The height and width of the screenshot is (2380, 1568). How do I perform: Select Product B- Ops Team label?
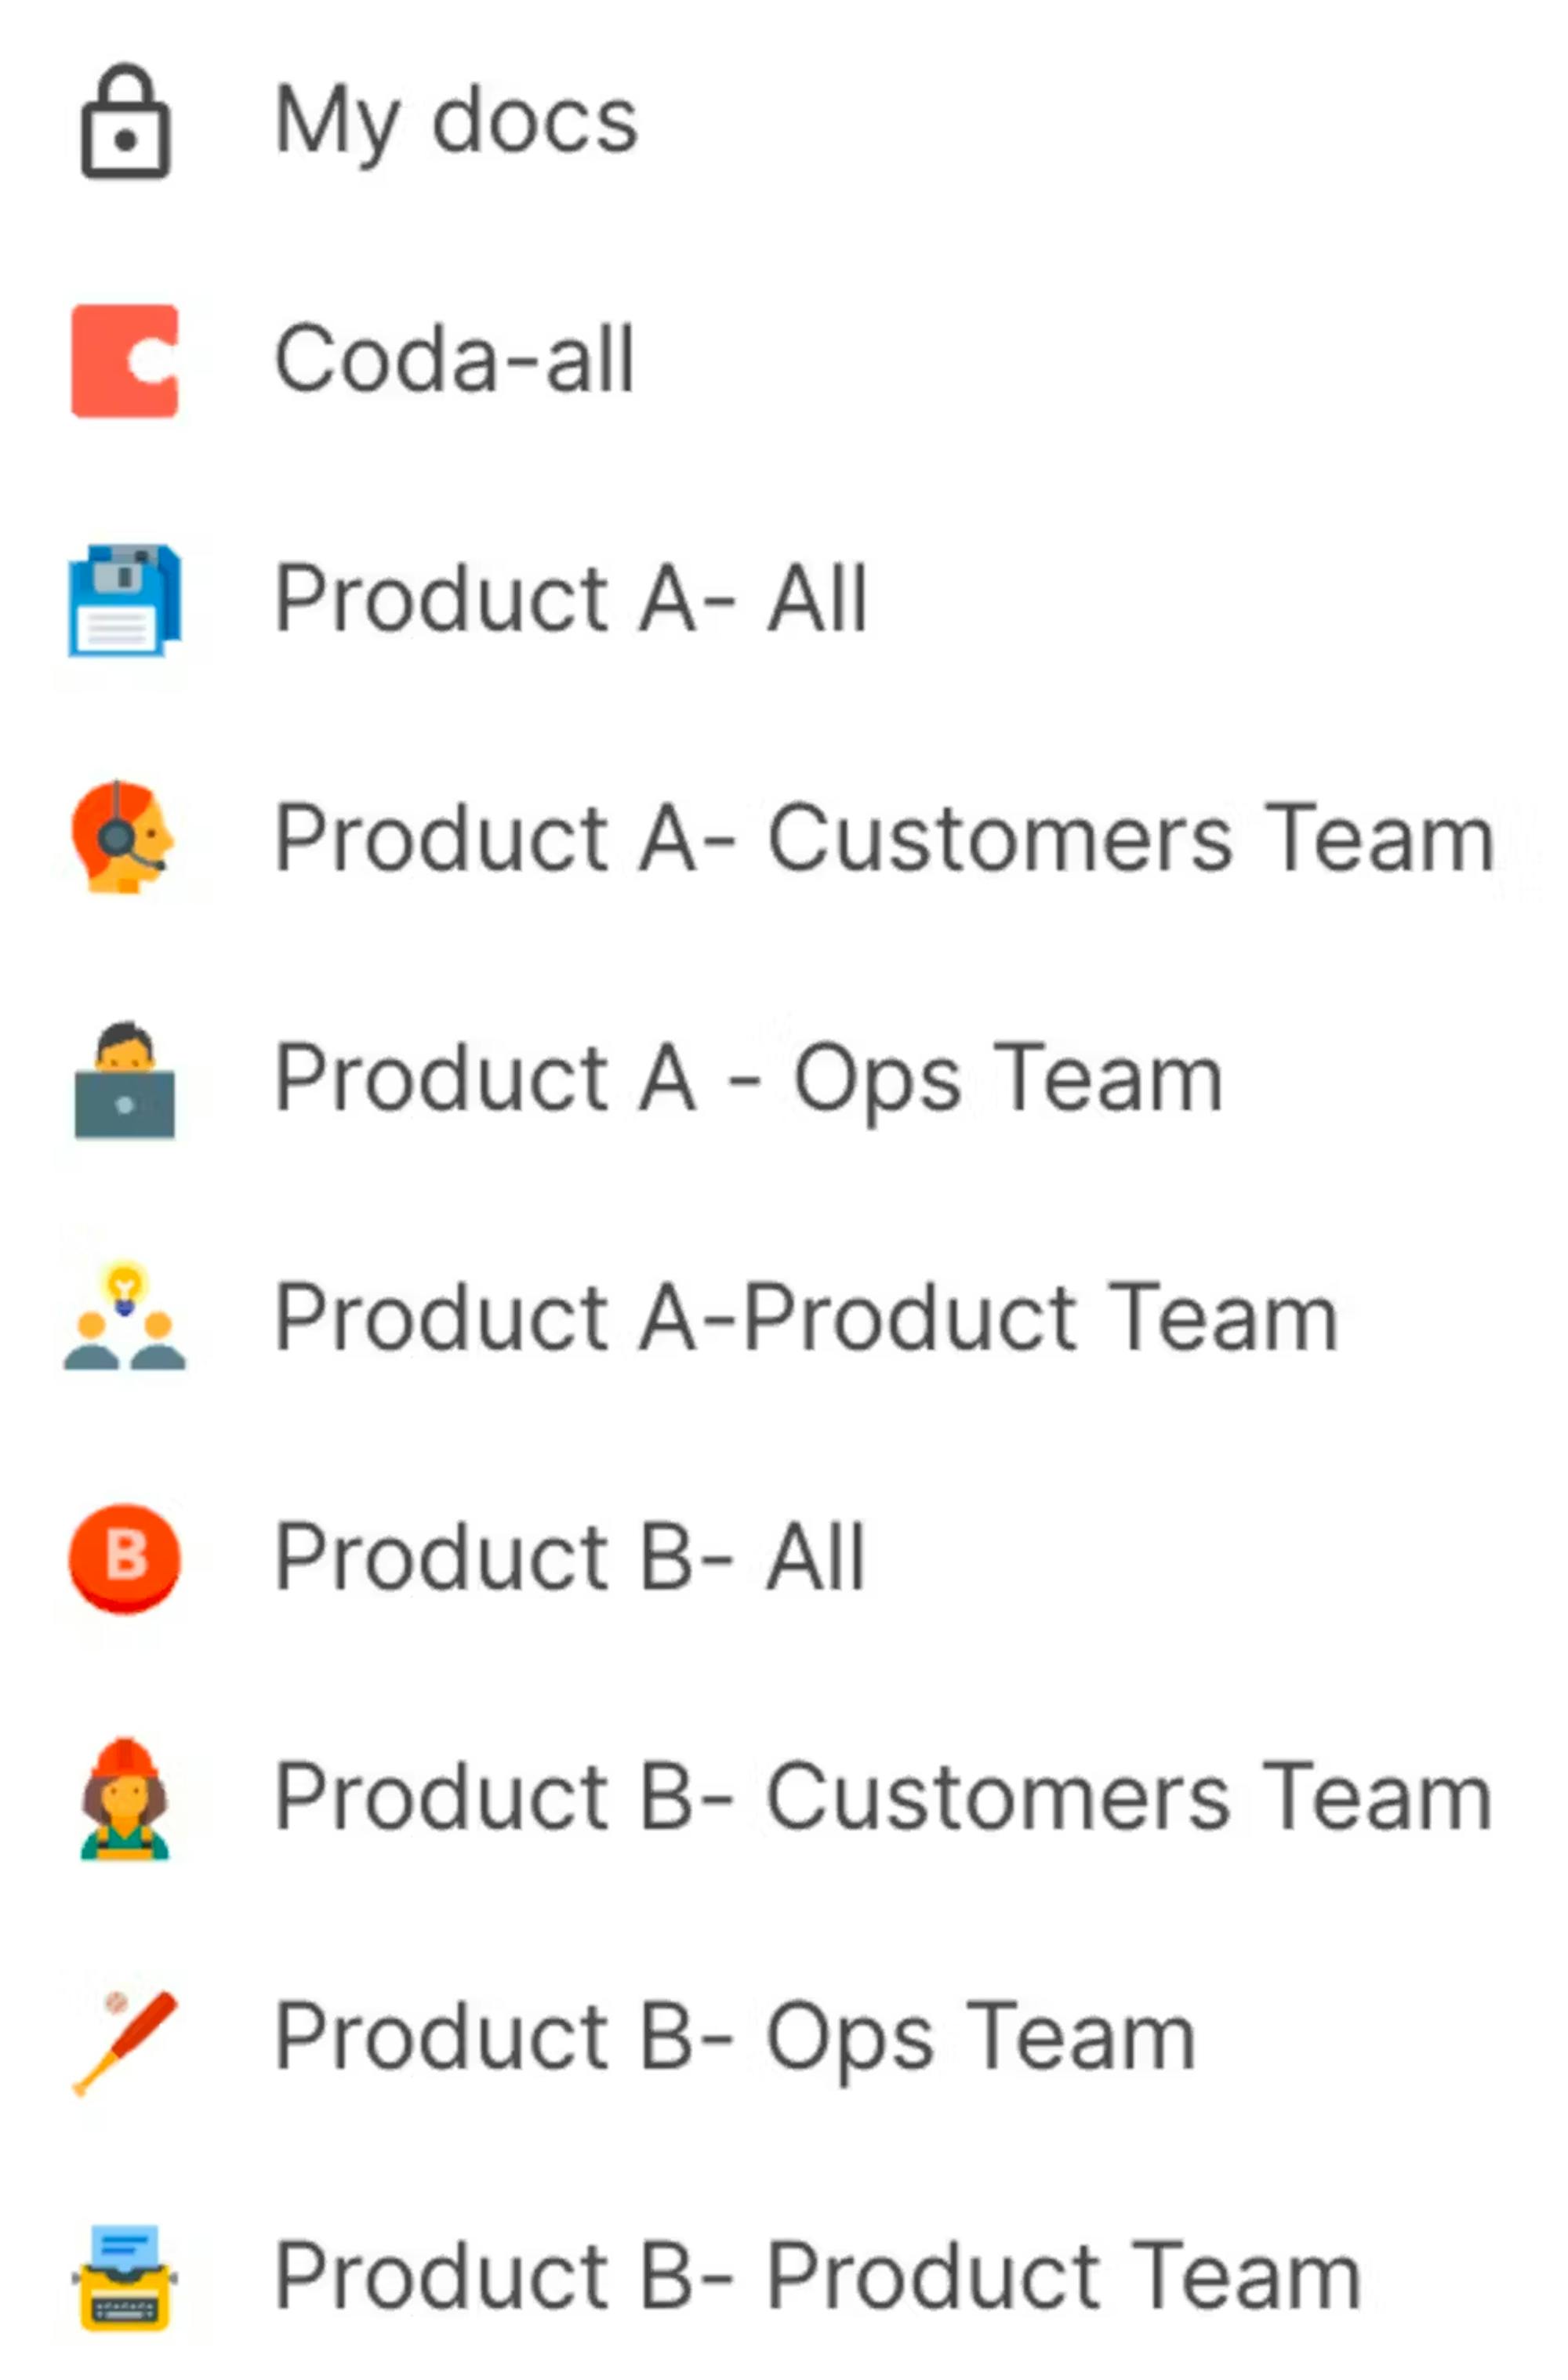735,2037
